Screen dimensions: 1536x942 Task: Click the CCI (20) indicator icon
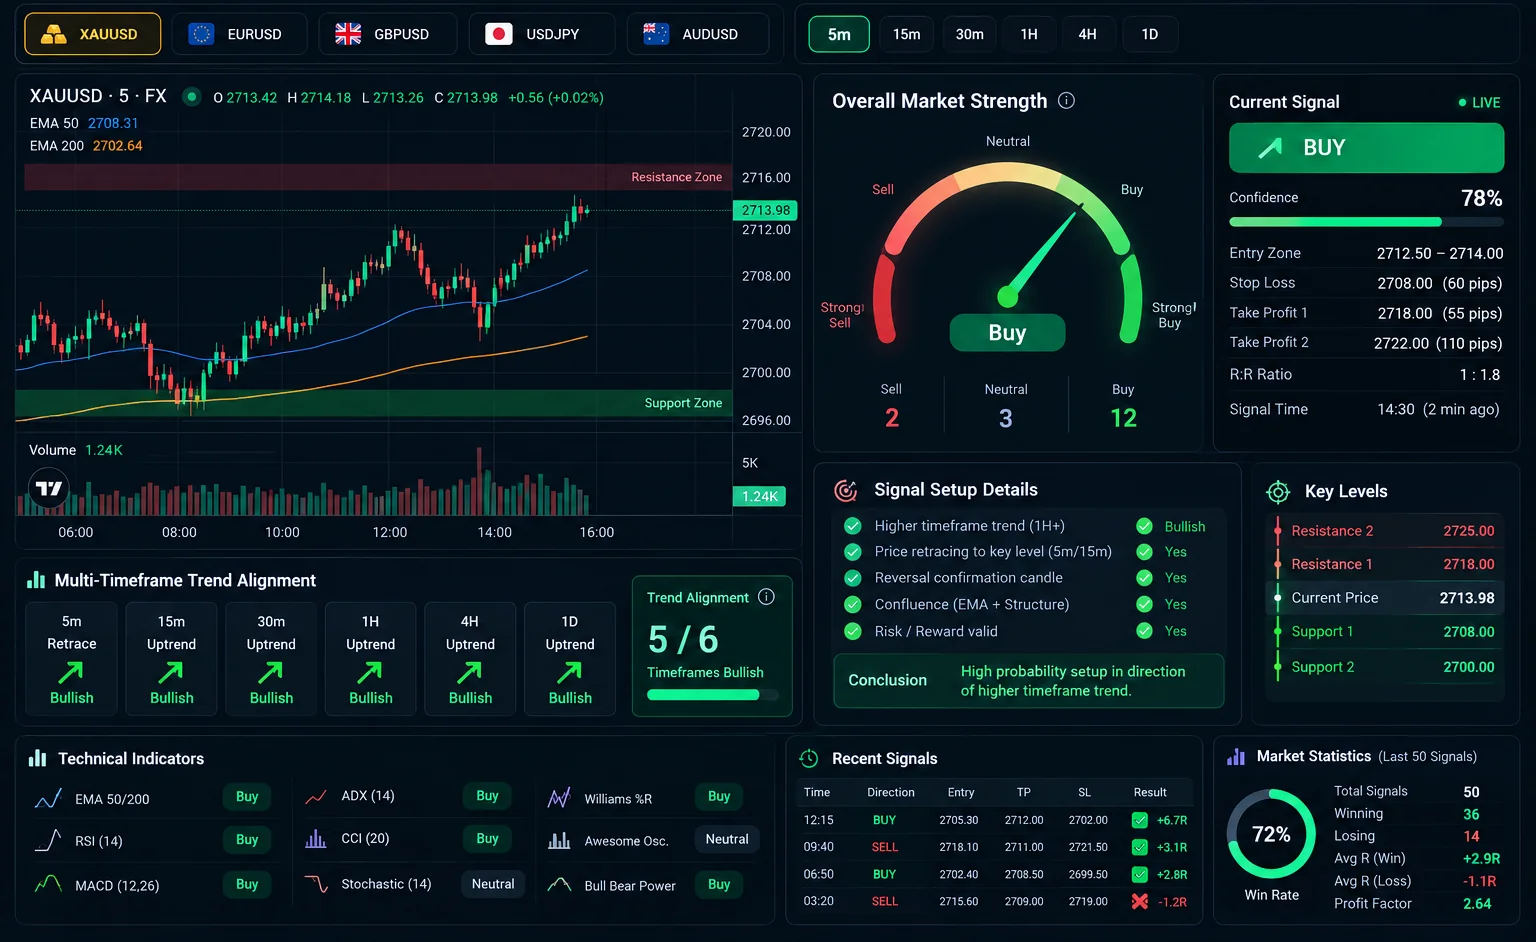316,839
